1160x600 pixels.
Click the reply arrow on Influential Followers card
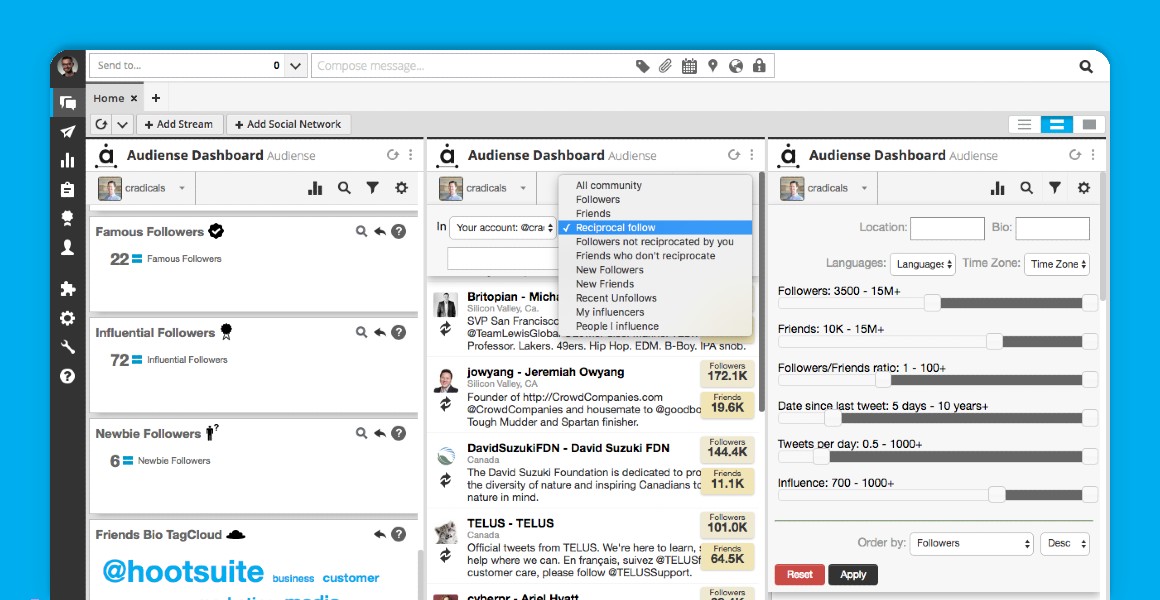pyautogui.click(x=380, y=333)
